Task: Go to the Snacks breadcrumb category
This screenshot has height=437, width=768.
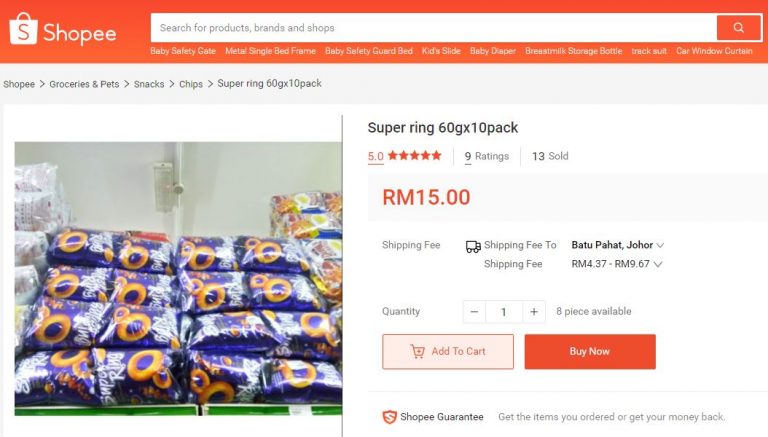Action: click(x=149, y=84)
